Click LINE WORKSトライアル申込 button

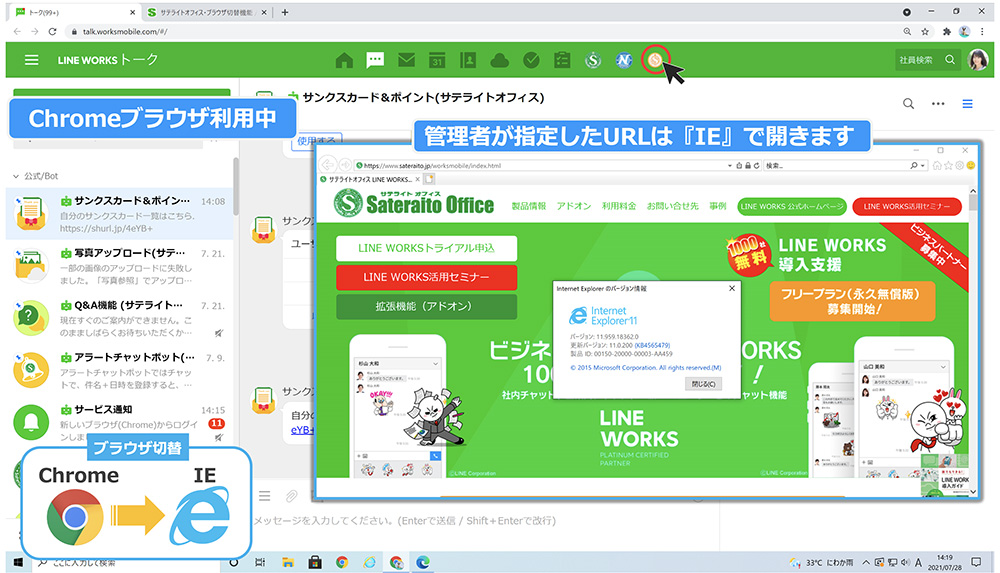coord(426,248)
